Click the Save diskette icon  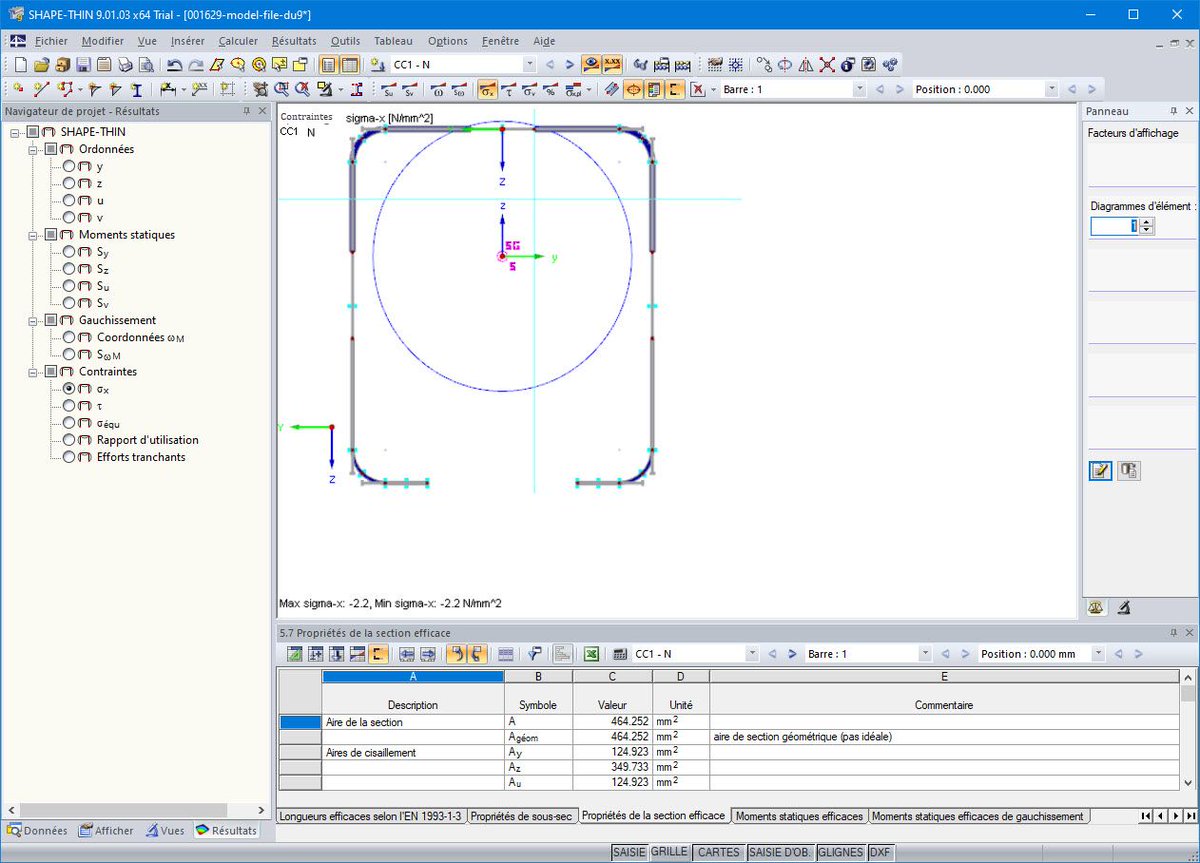[x=82, y=64]
